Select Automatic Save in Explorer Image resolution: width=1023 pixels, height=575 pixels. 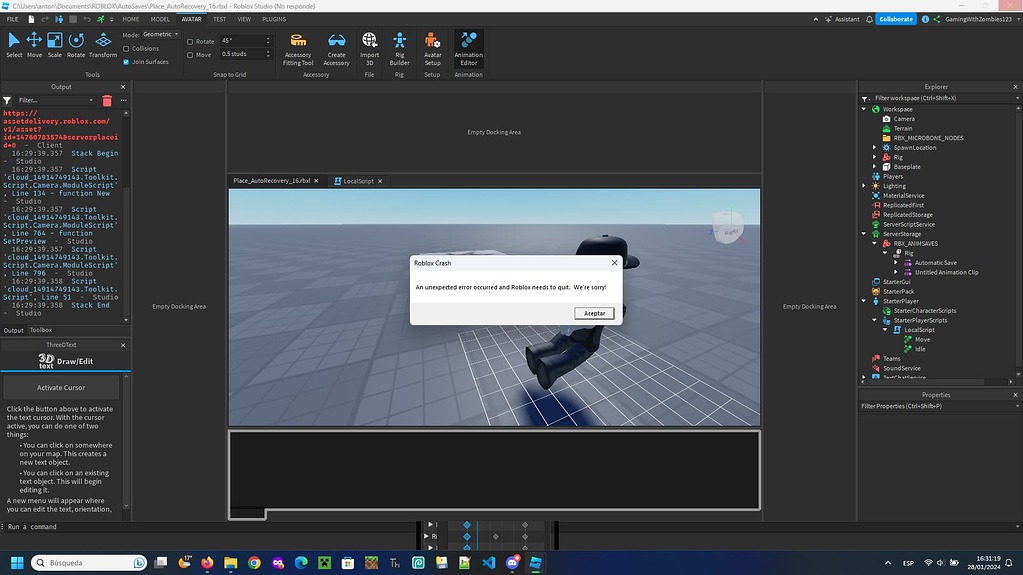(x=936, y=262)
